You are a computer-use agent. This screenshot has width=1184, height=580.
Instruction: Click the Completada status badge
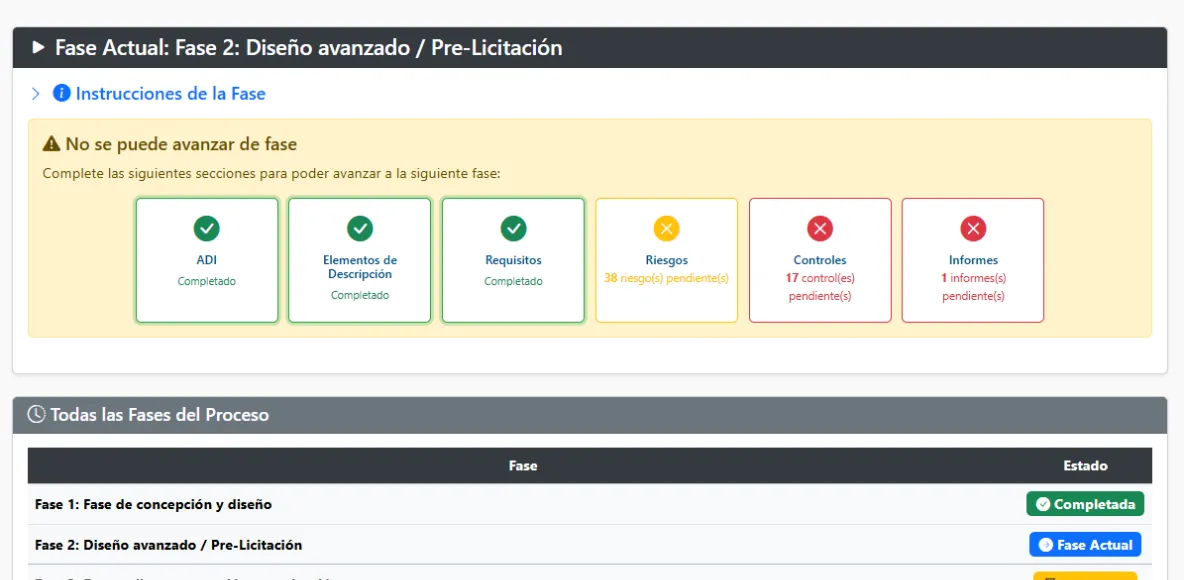[1085, 504]
